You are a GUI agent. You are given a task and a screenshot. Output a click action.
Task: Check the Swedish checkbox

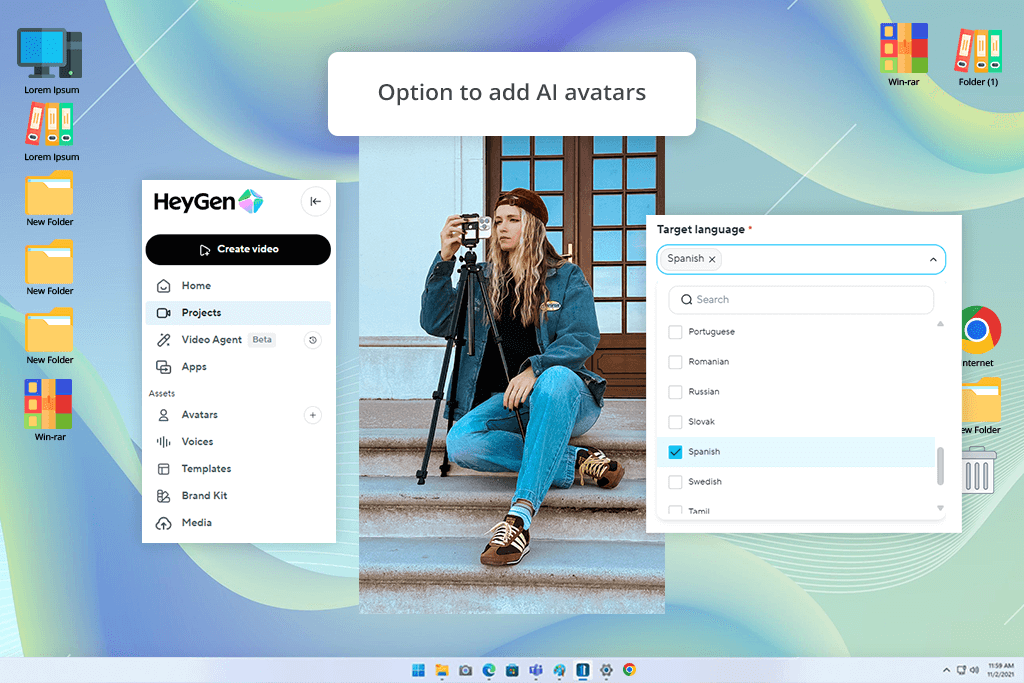[x=675, y=482]
